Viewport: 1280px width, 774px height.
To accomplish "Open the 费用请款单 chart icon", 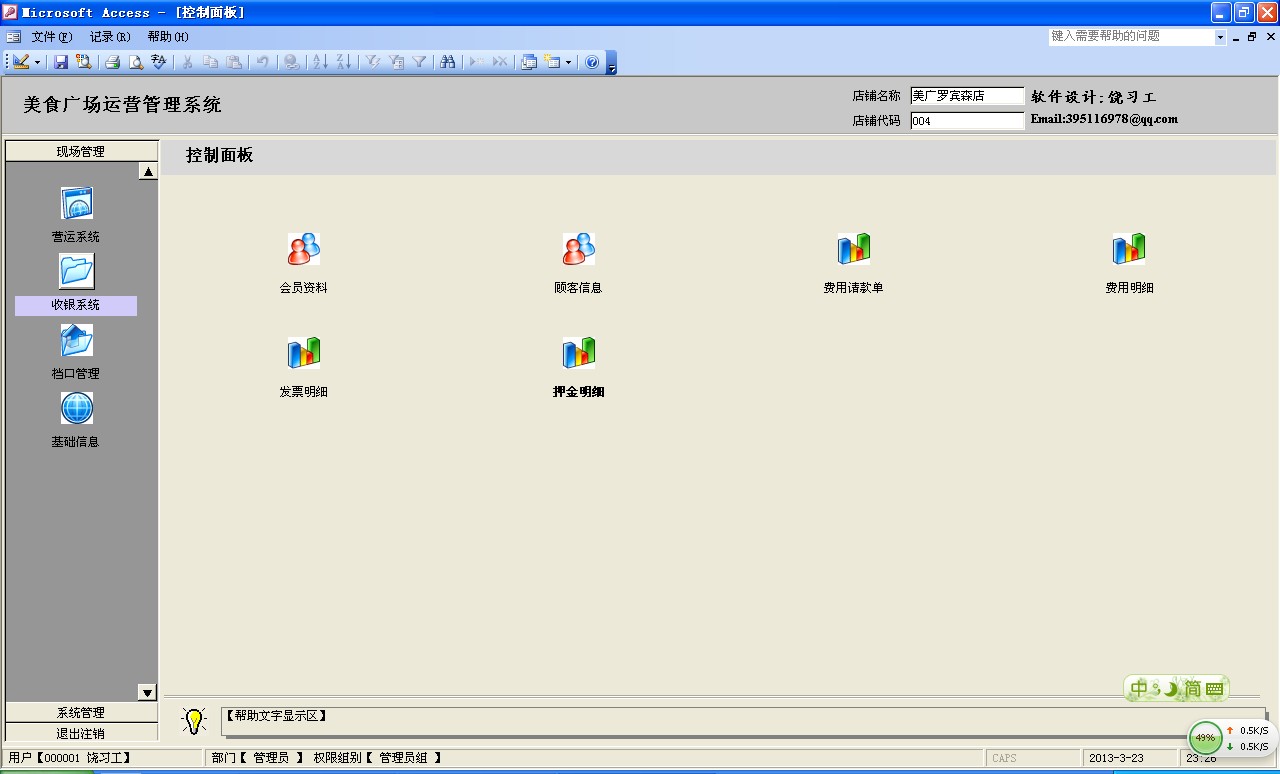I will (854, 249).
